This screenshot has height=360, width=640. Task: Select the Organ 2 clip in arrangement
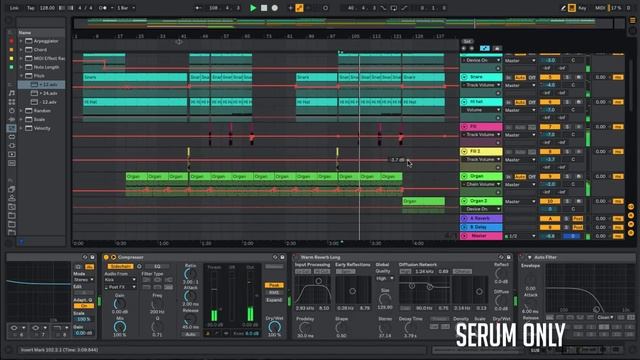[423, 201]
